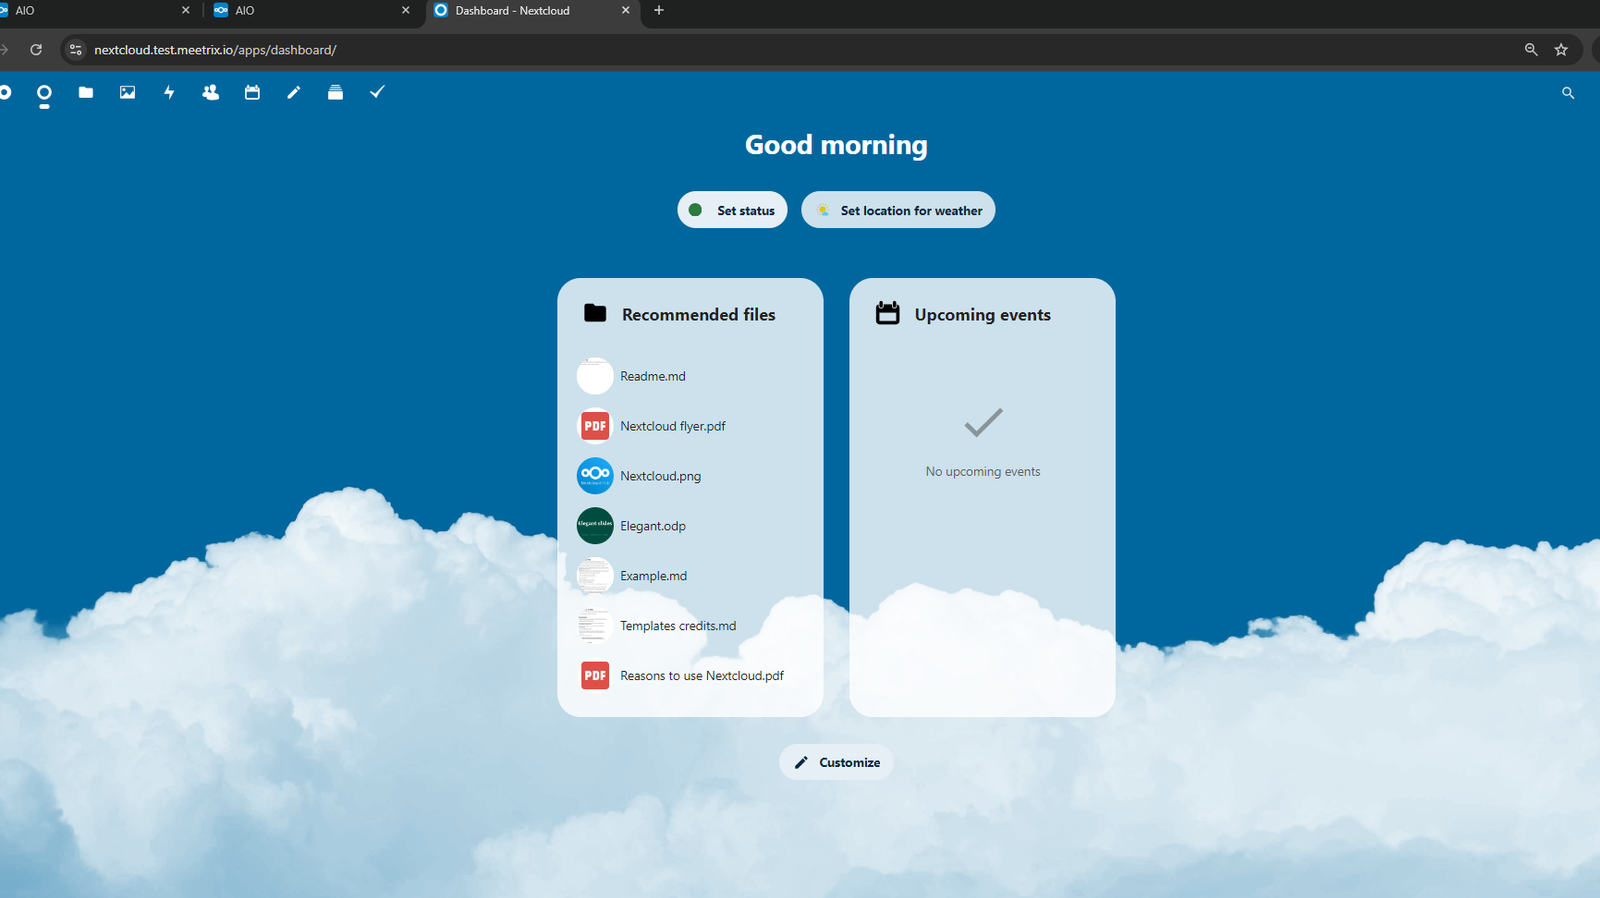Click the Elegant.odp preview thumbnail
1600x898 pixels.
[x=595, y=526]
